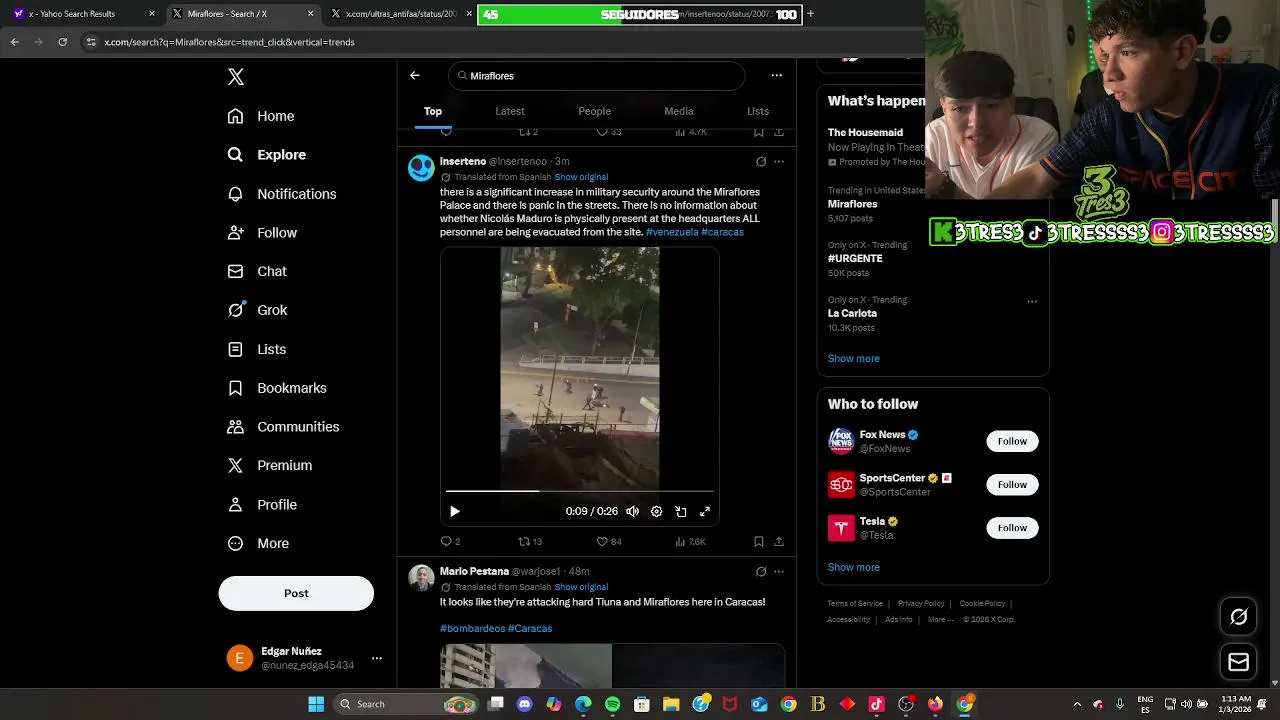This screenshot has height=720, width=1280.
Task: Mute the video volume
Action: pyautogui.click(x=632, y=511)
